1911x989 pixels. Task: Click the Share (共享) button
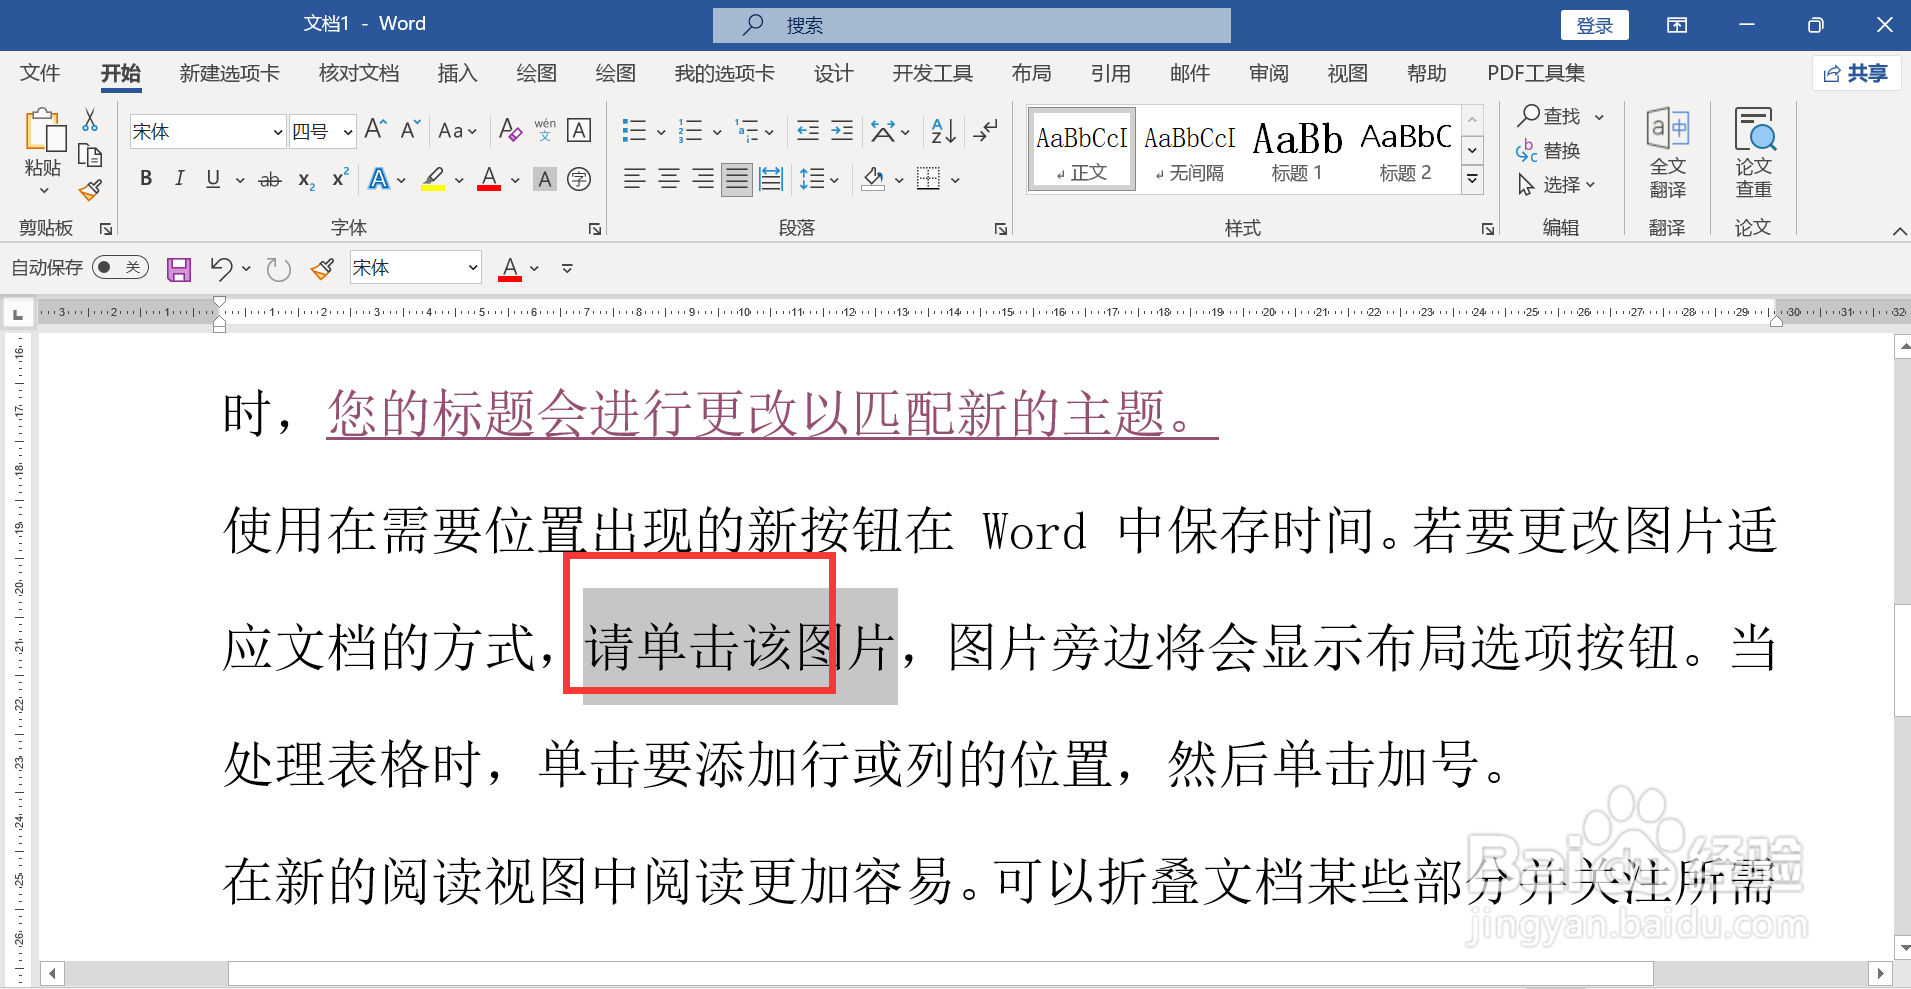[x=1856, y=73]
